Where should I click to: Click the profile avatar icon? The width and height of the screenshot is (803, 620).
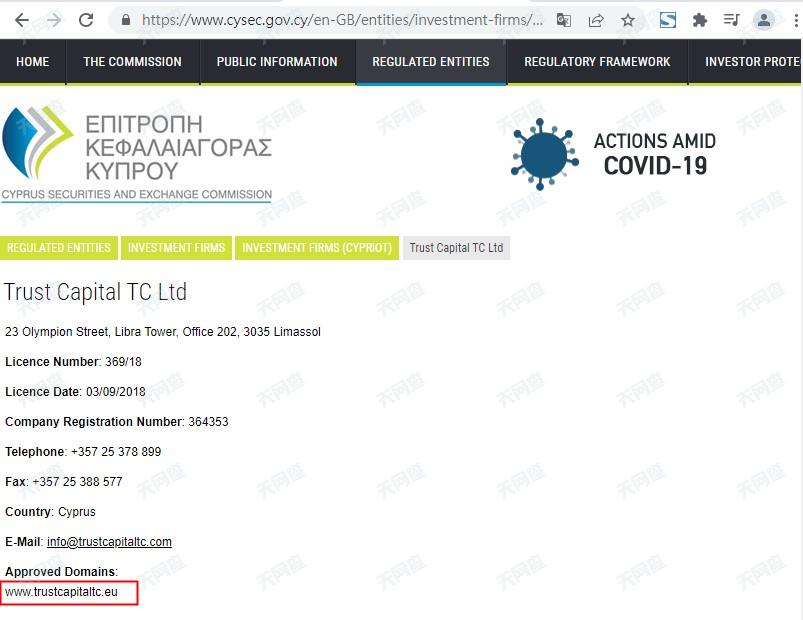point(764,20)
